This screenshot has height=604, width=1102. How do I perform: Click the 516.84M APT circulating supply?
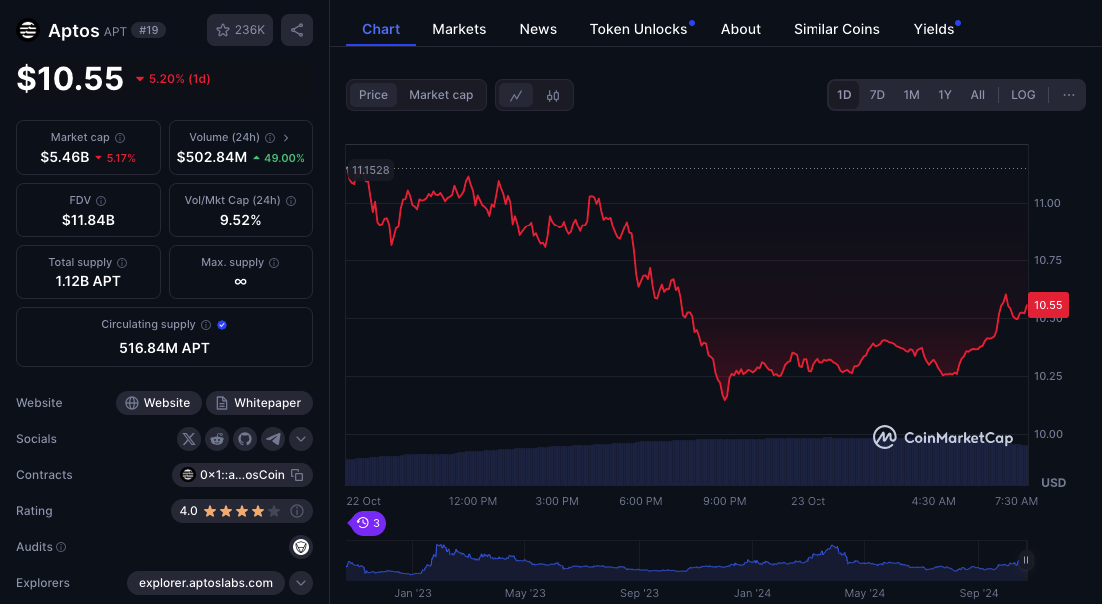pos(164,348)
